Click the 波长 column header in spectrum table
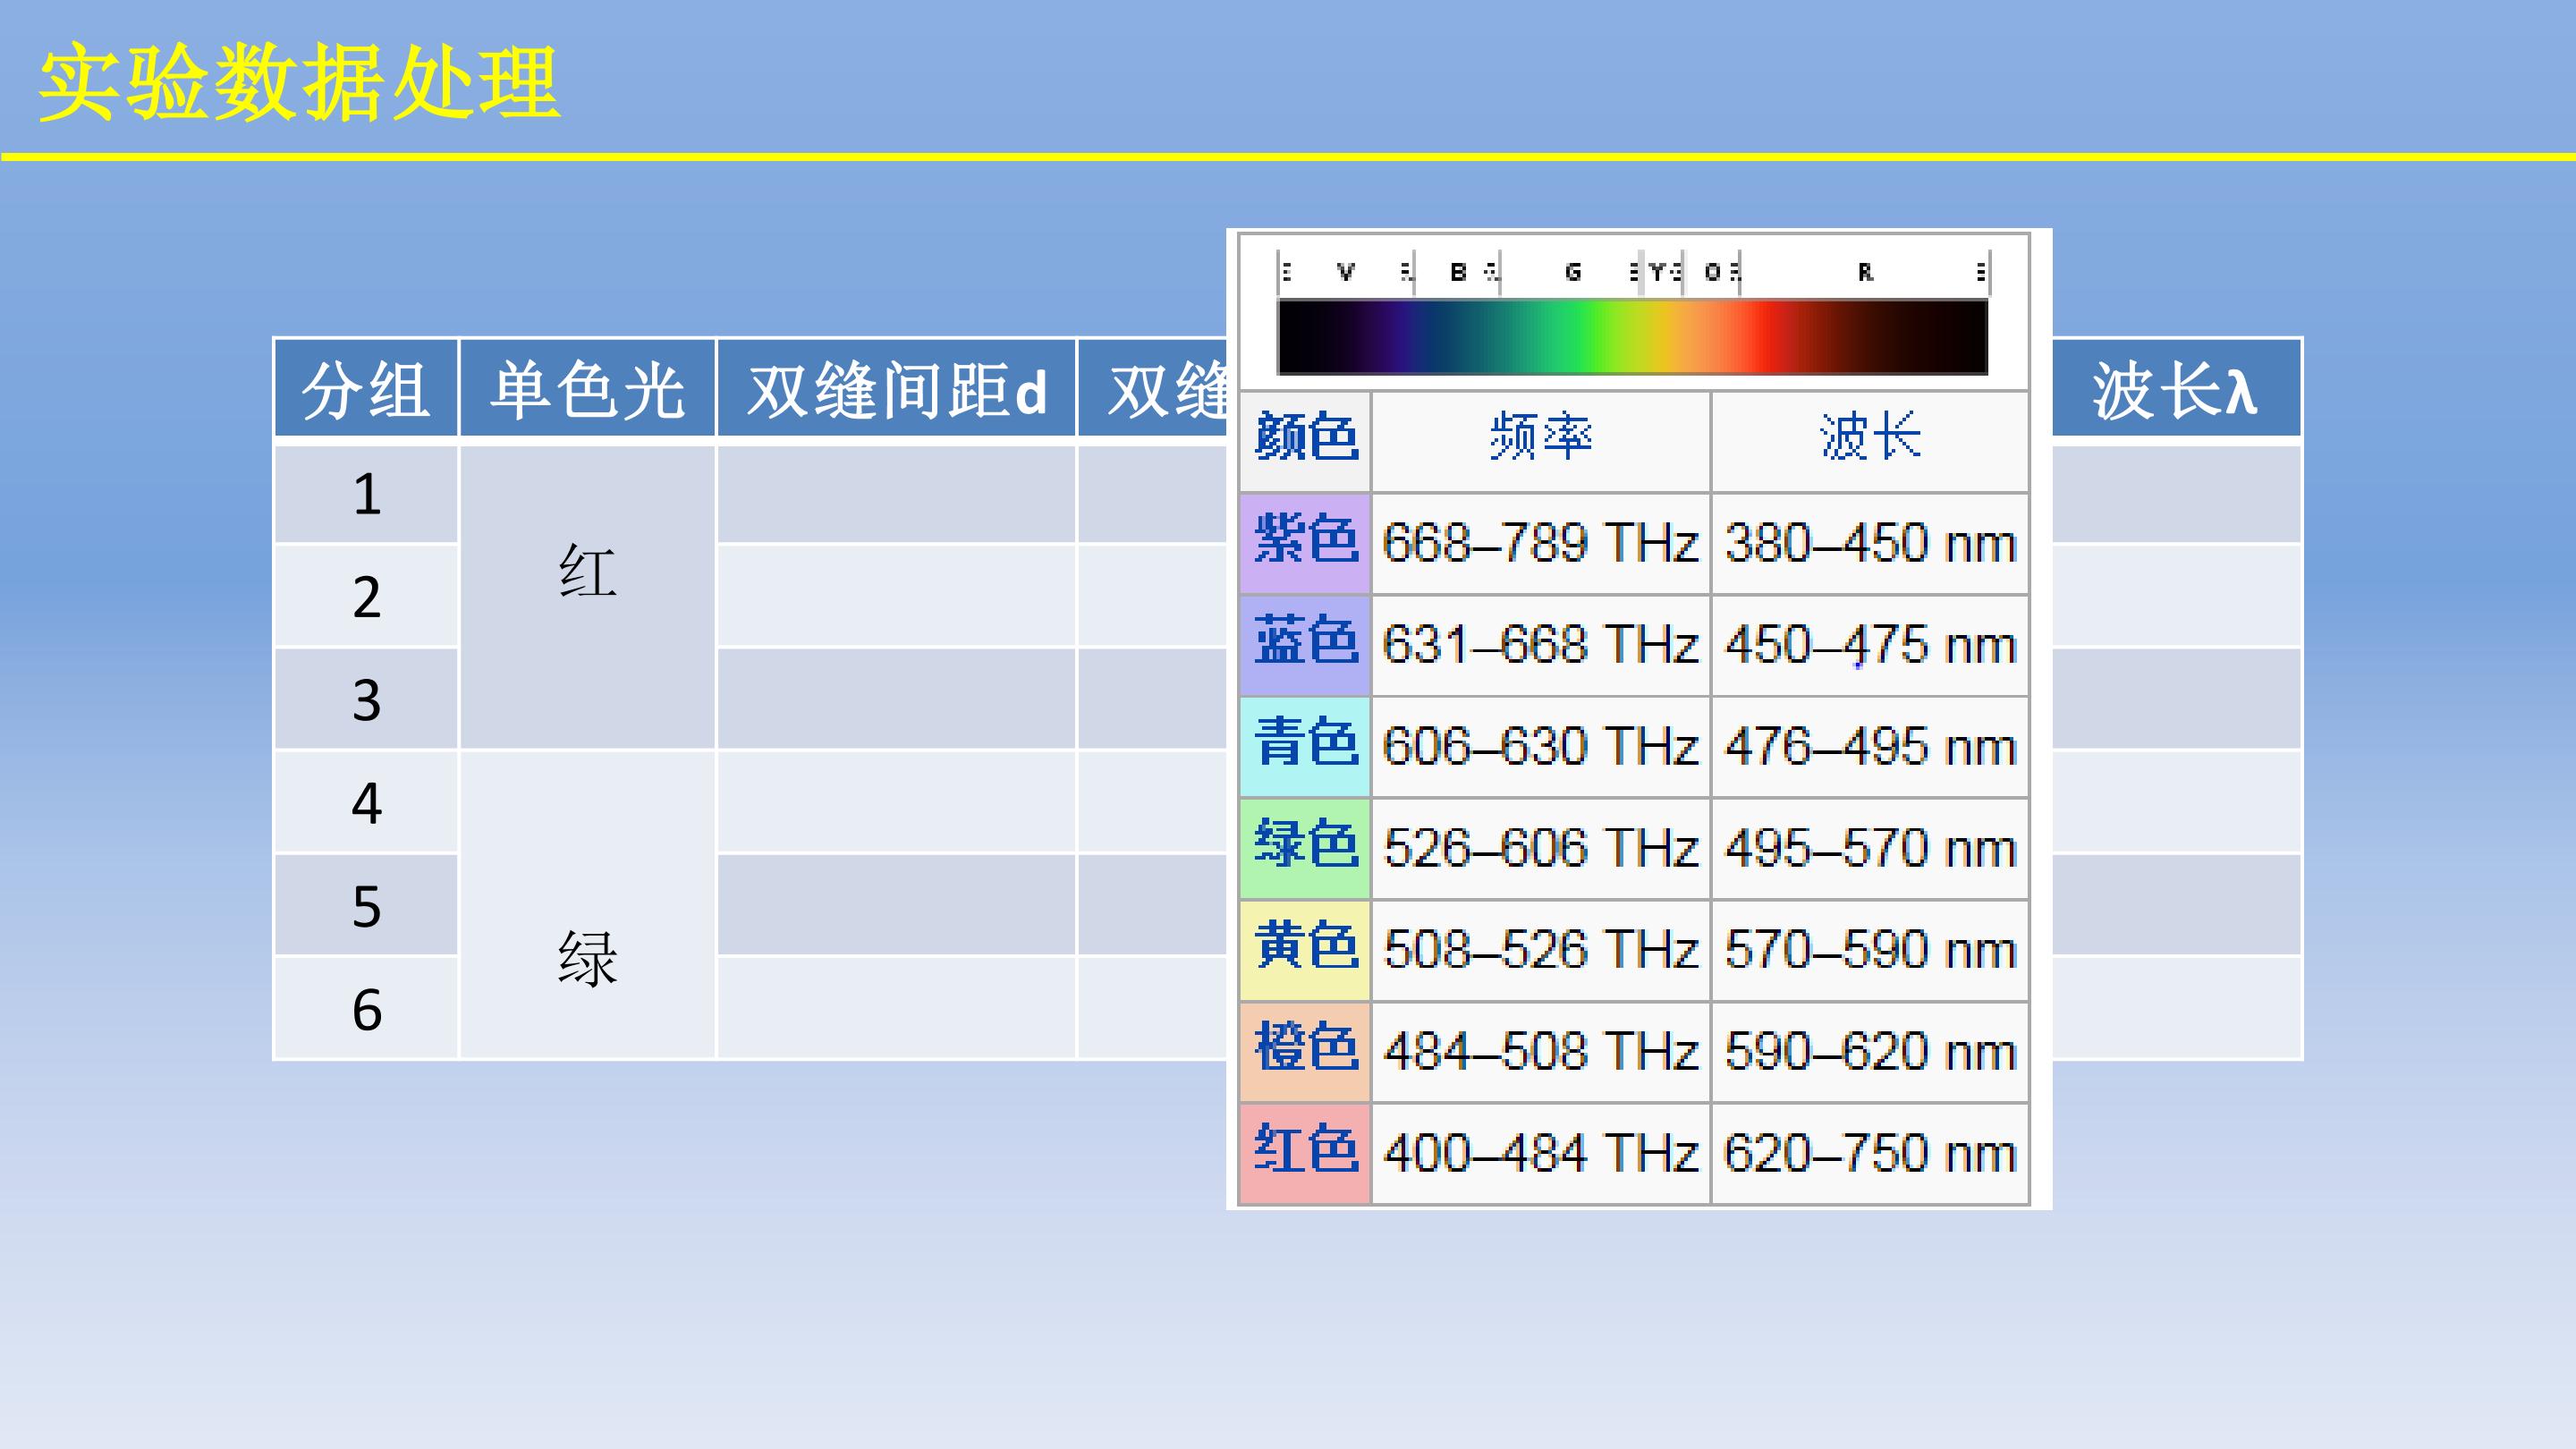This screenshot has width=2576, height=1449. point(1870,437)
